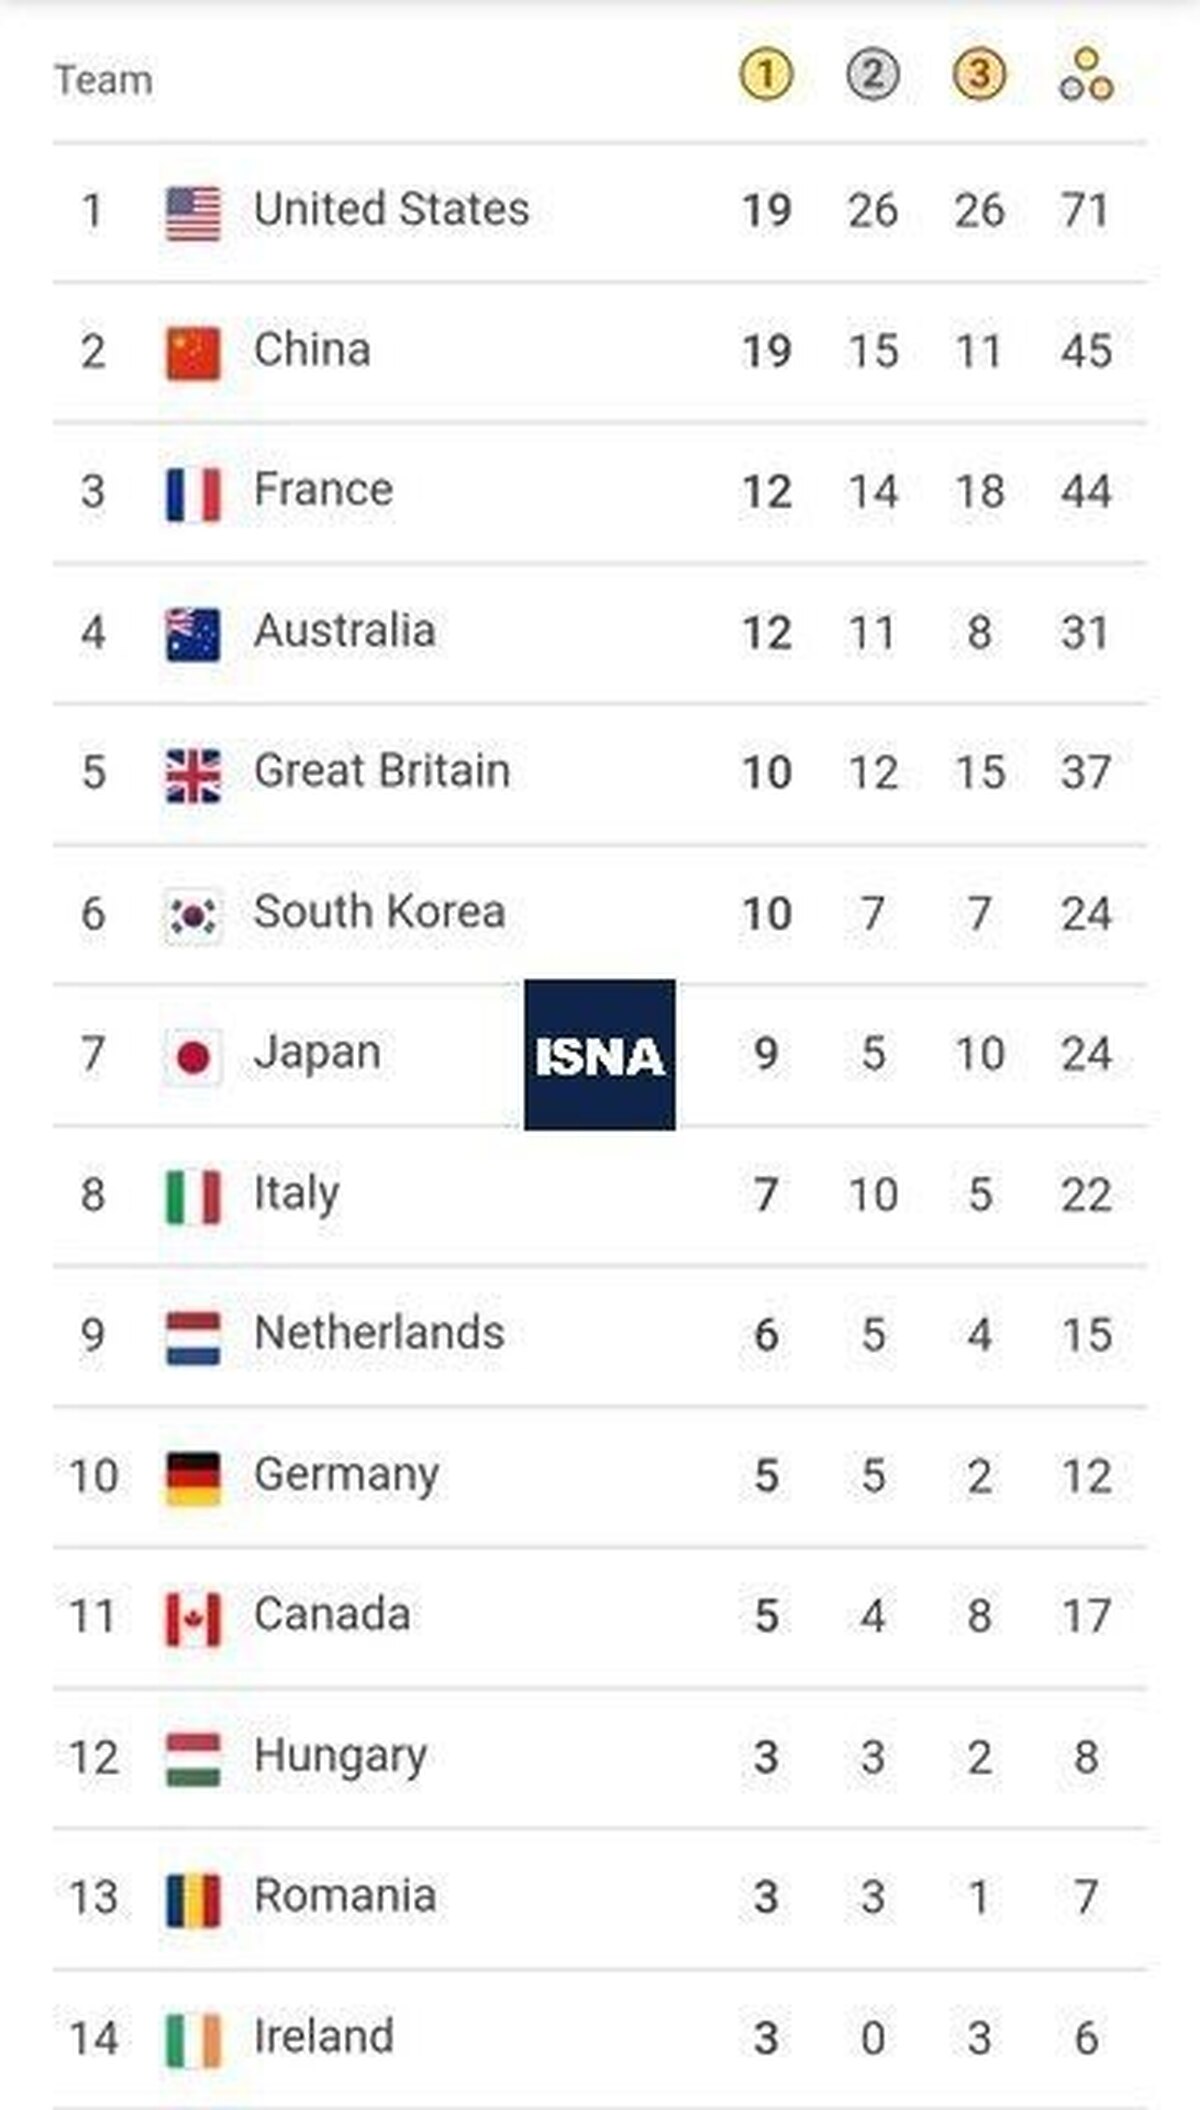The image size is (1200, 2110).
Task: Click the ISNA logo badge
Action: point(600,1055)
